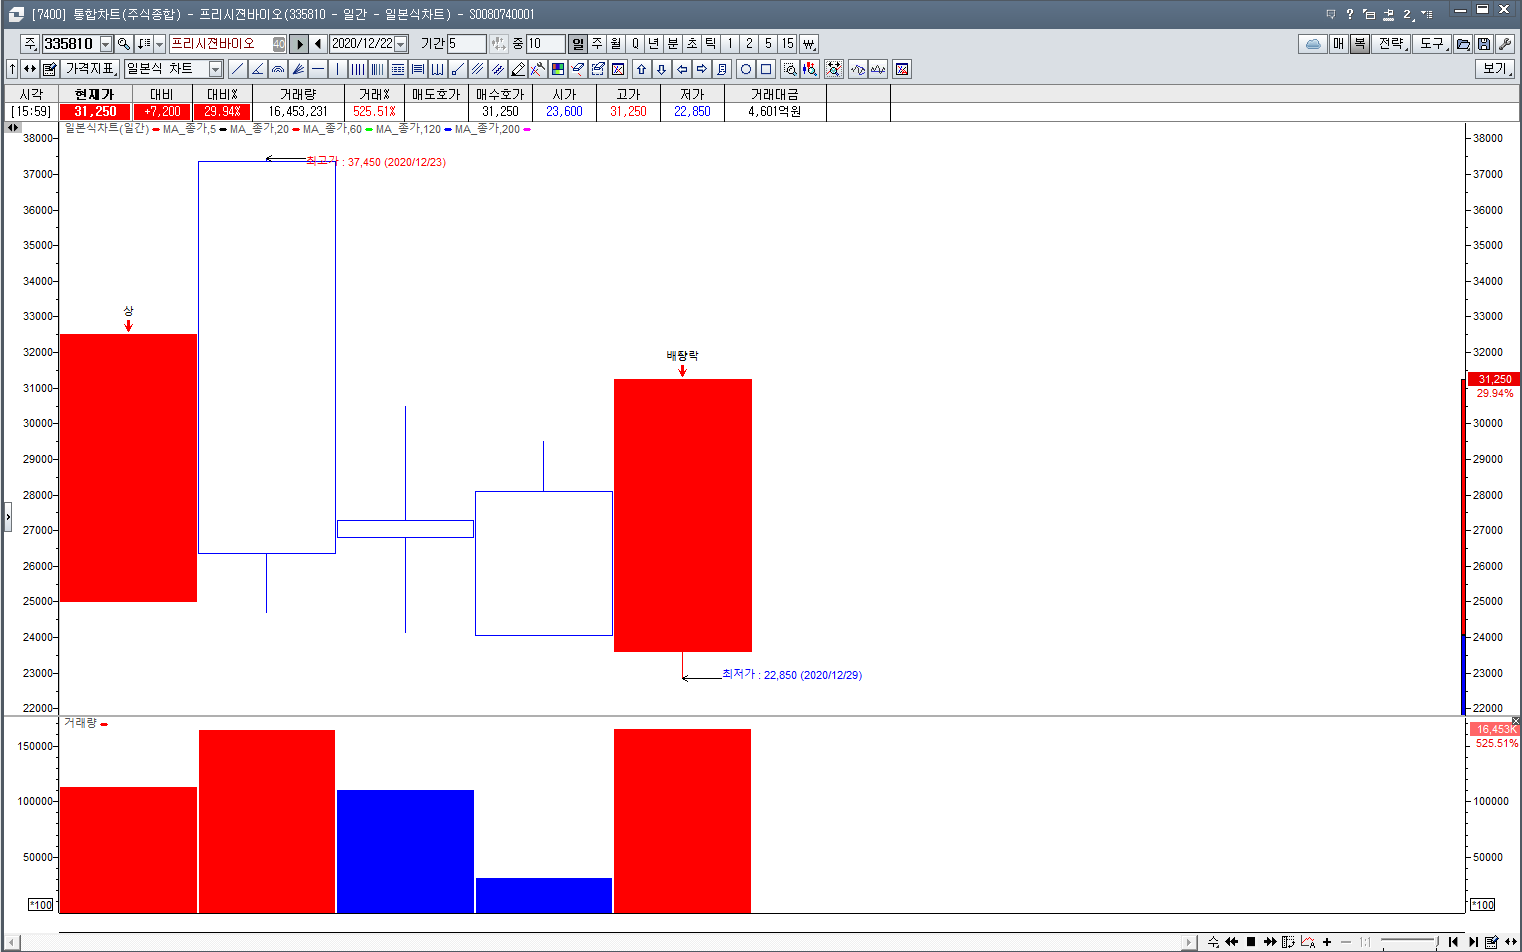
Task: Open the ₩ currency dropdown button
Action: coord(809,44)
